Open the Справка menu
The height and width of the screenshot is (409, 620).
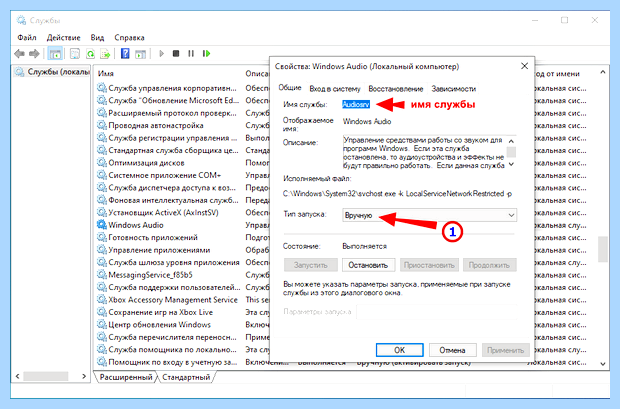tap(129, 38)
